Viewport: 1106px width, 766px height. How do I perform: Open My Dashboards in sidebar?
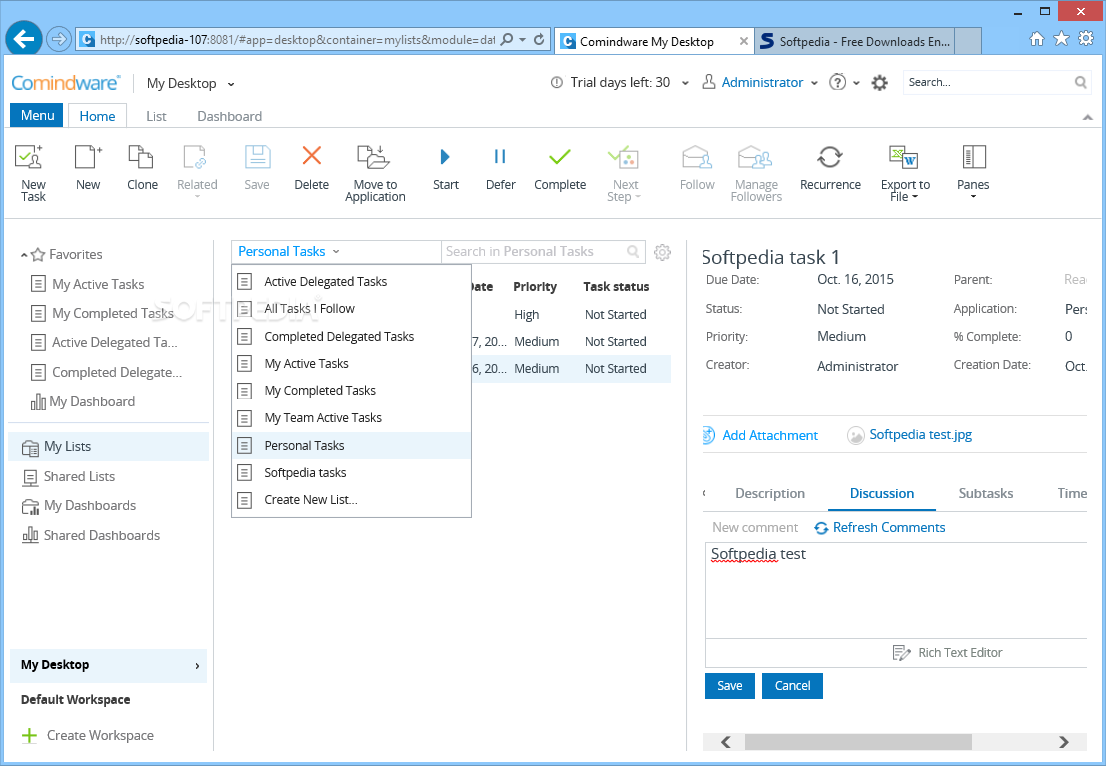(90, 506)
